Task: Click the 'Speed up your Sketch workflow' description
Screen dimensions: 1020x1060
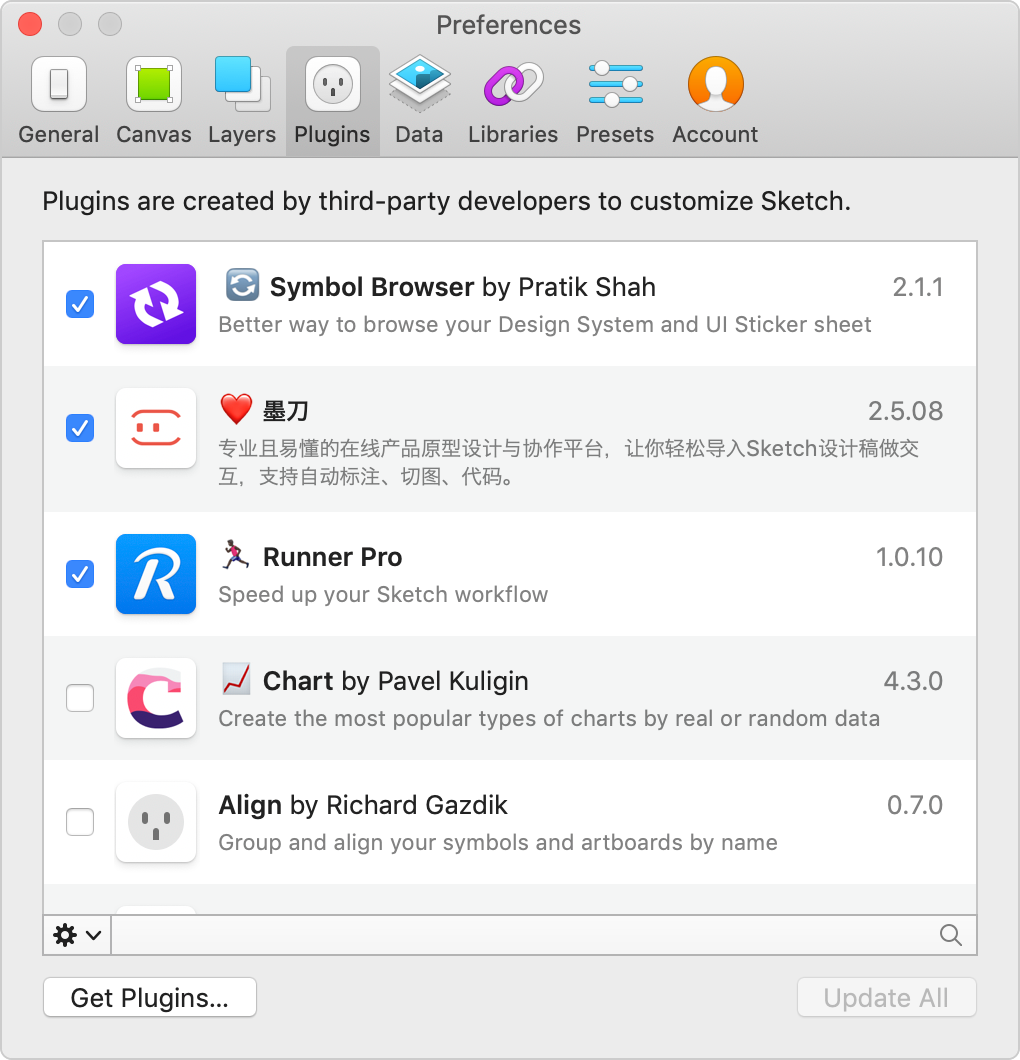Action: [383, 594]
